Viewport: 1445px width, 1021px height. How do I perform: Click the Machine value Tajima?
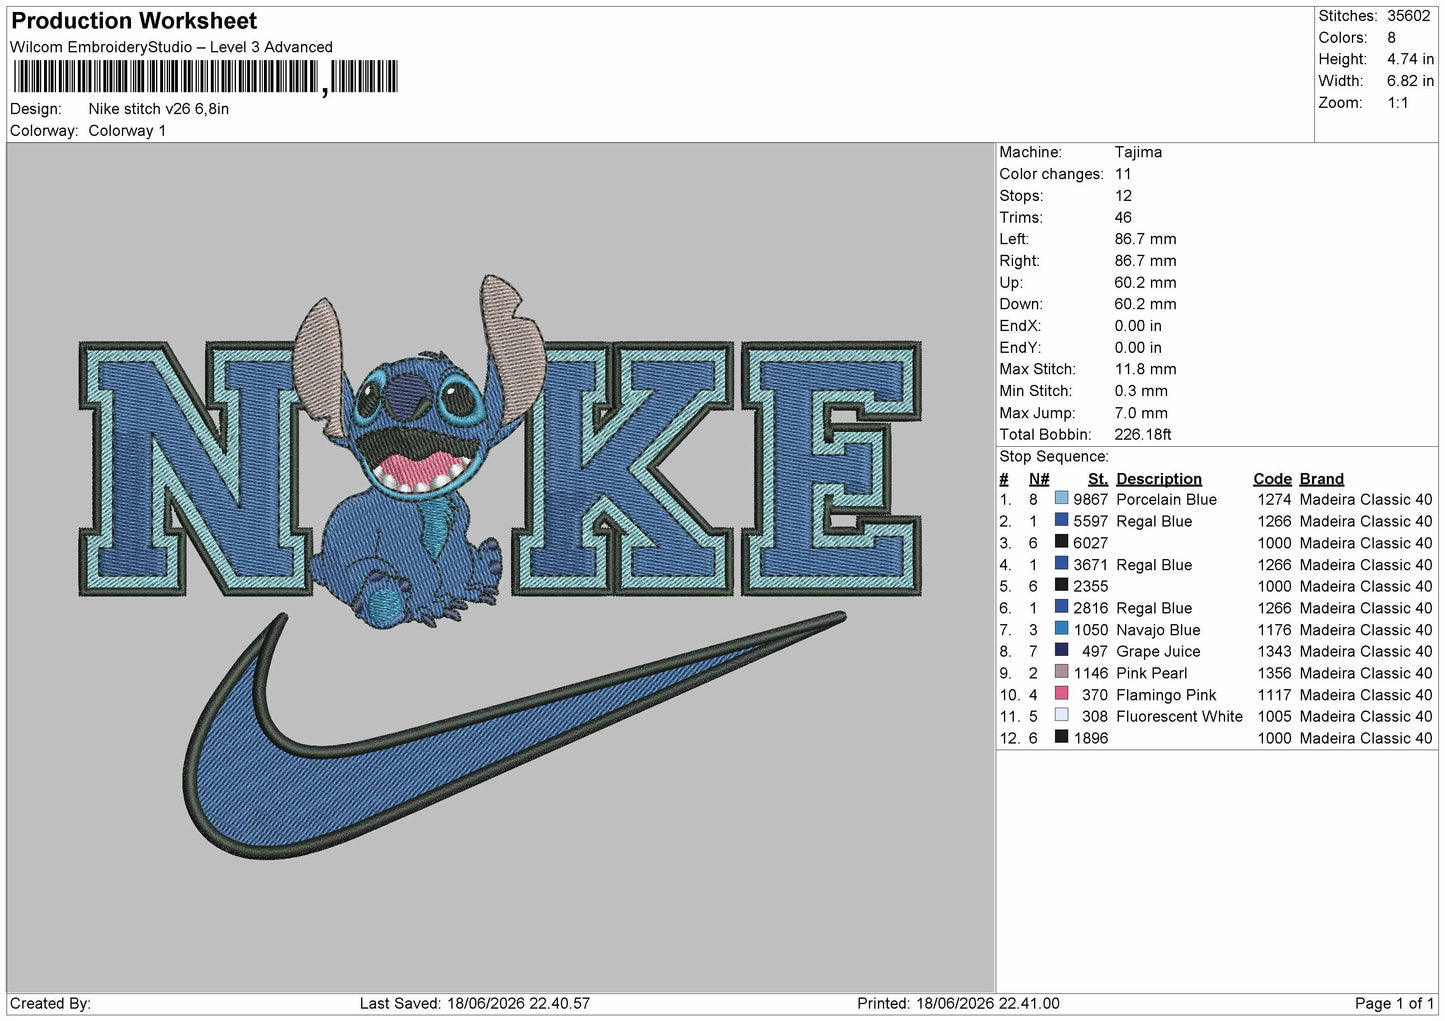pos(1138,152)
